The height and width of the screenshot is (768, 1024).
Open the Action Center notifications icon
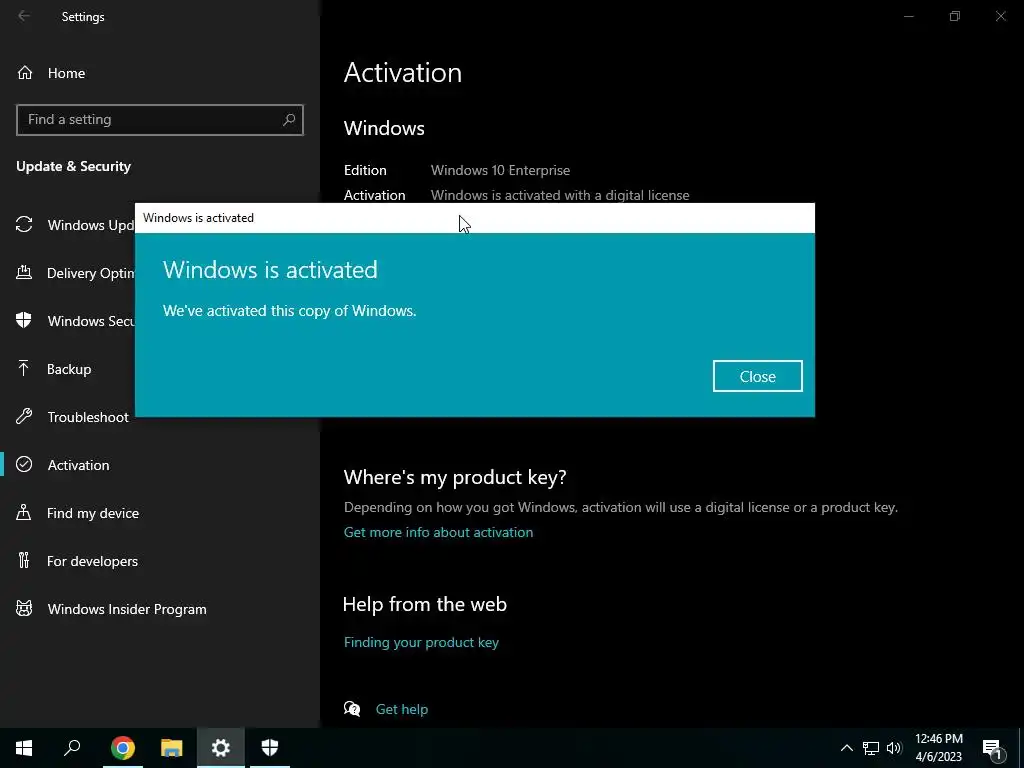(992, 748)
